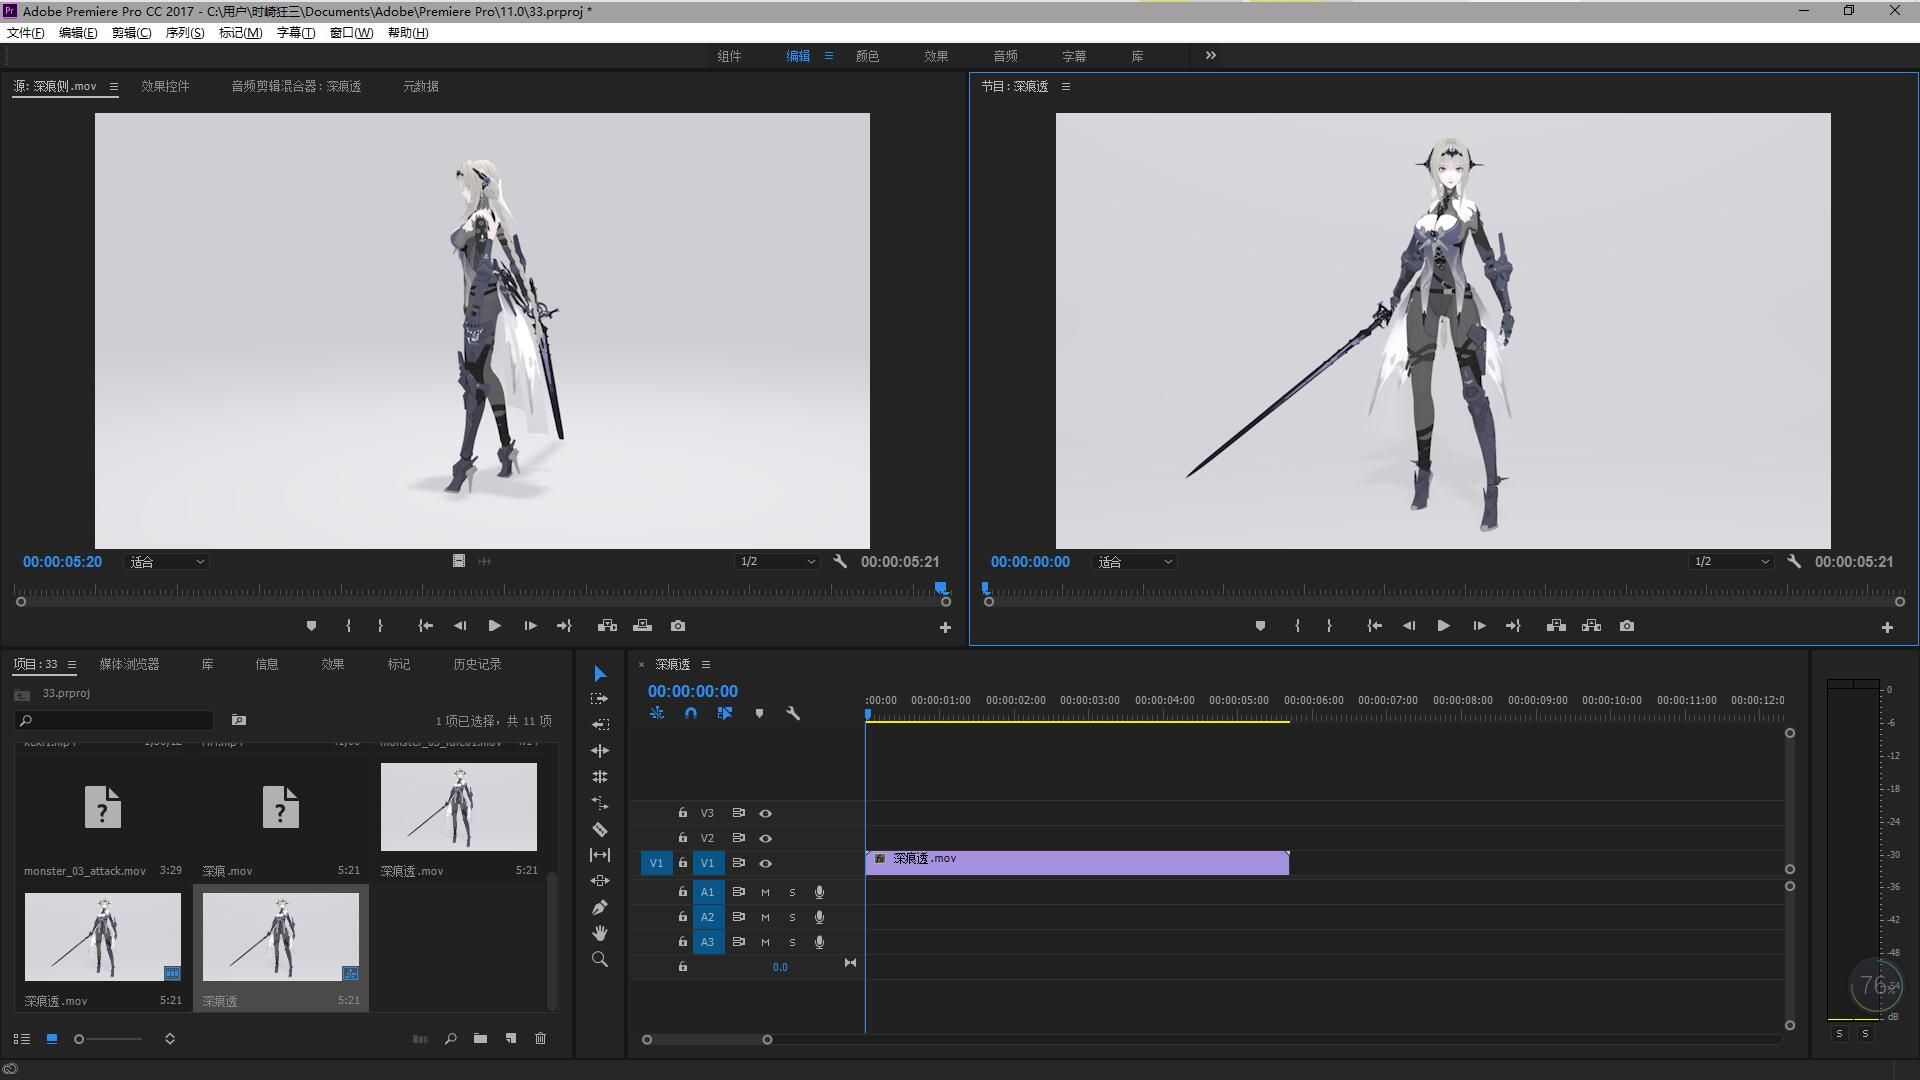Add marker in timeline panel
The width and height of the screenshot is (1920, 1080).
(759, 714)
